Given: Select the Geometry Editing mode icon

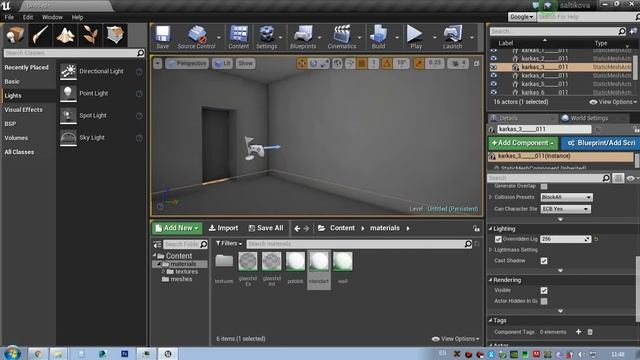Looking at the screenshot, I should [116, 35].
